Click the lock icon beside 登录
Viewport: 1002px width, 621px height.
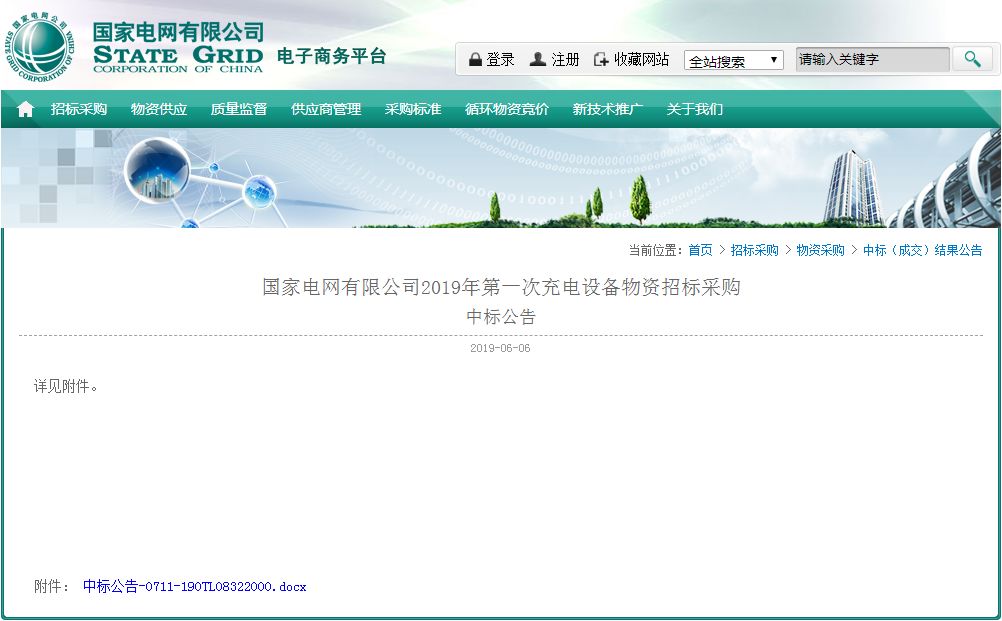[x=475, y=60]
